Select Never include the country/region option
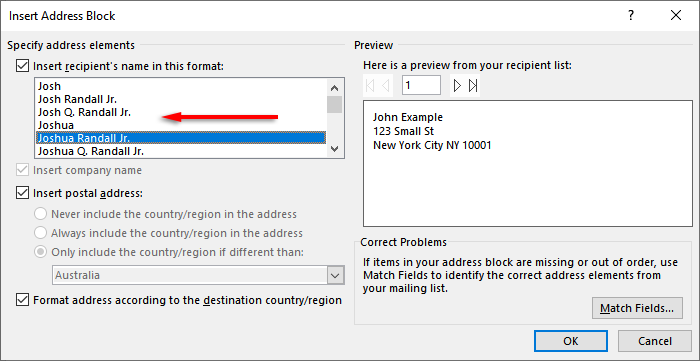This screenshot has width=700, height=361. point(40,214)
